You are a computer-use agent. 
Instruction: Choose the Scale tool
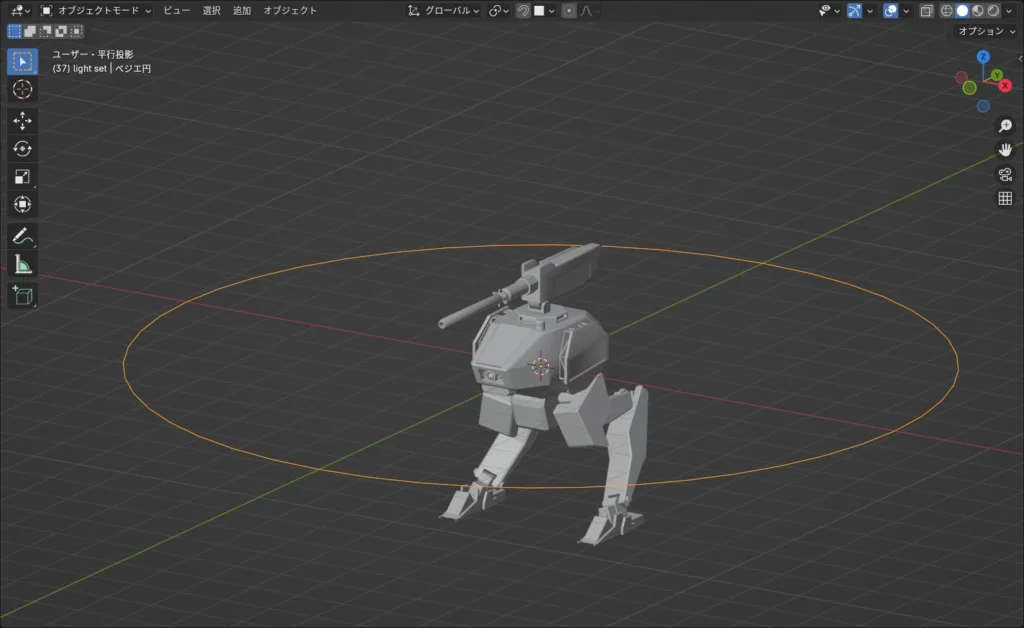point(22,177)
